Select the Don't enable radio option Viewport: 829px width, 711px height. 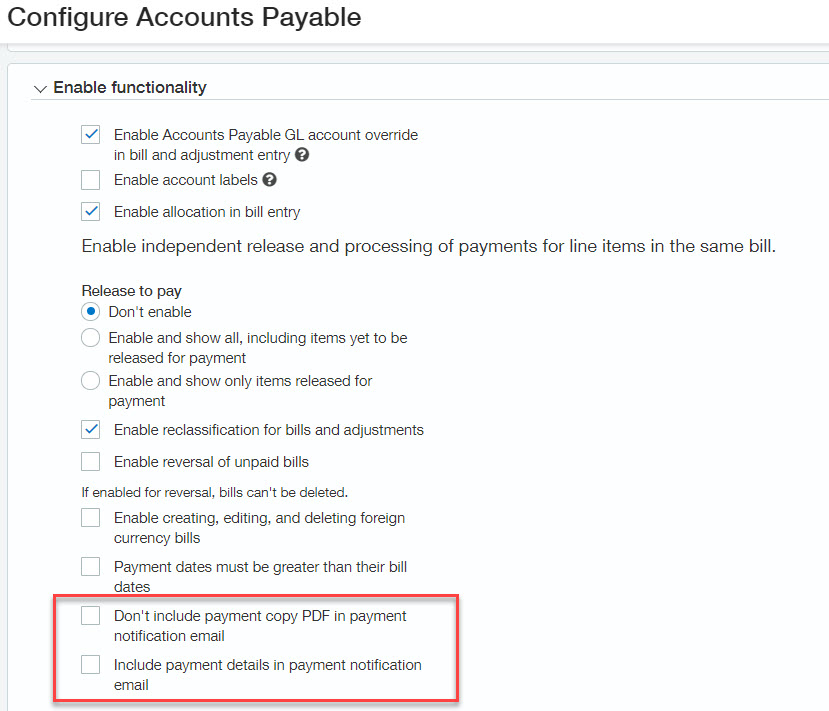(91, 312)
